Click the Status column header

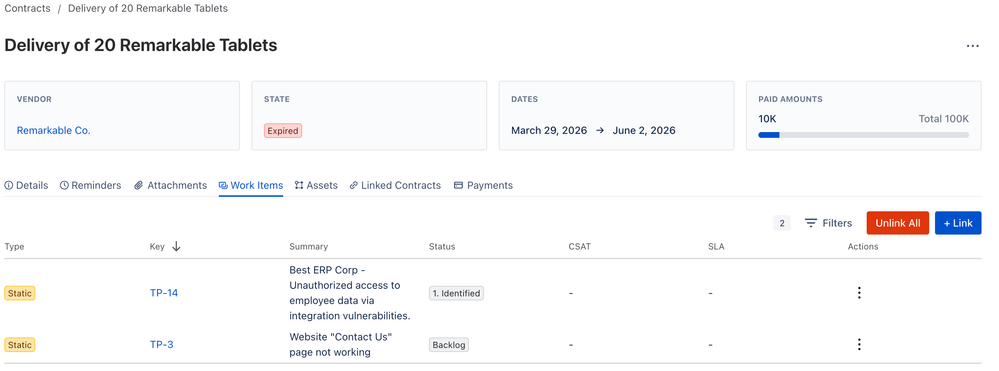point(442,247)
